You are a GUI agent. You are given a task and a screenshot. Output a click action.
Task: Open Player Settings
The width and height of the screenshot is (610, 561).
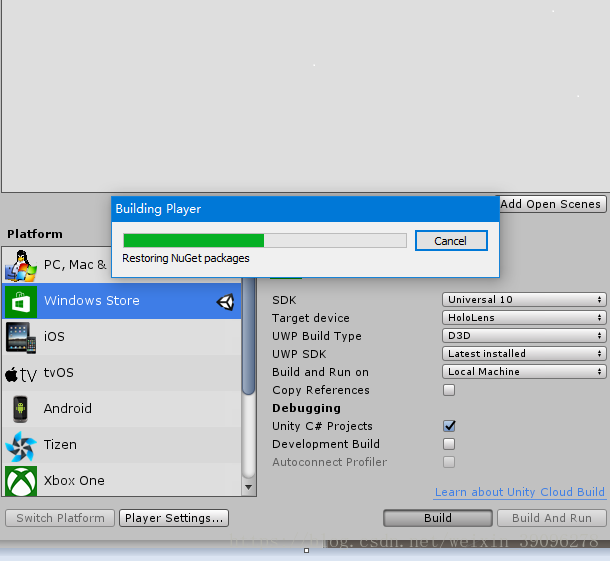point(174,518)
